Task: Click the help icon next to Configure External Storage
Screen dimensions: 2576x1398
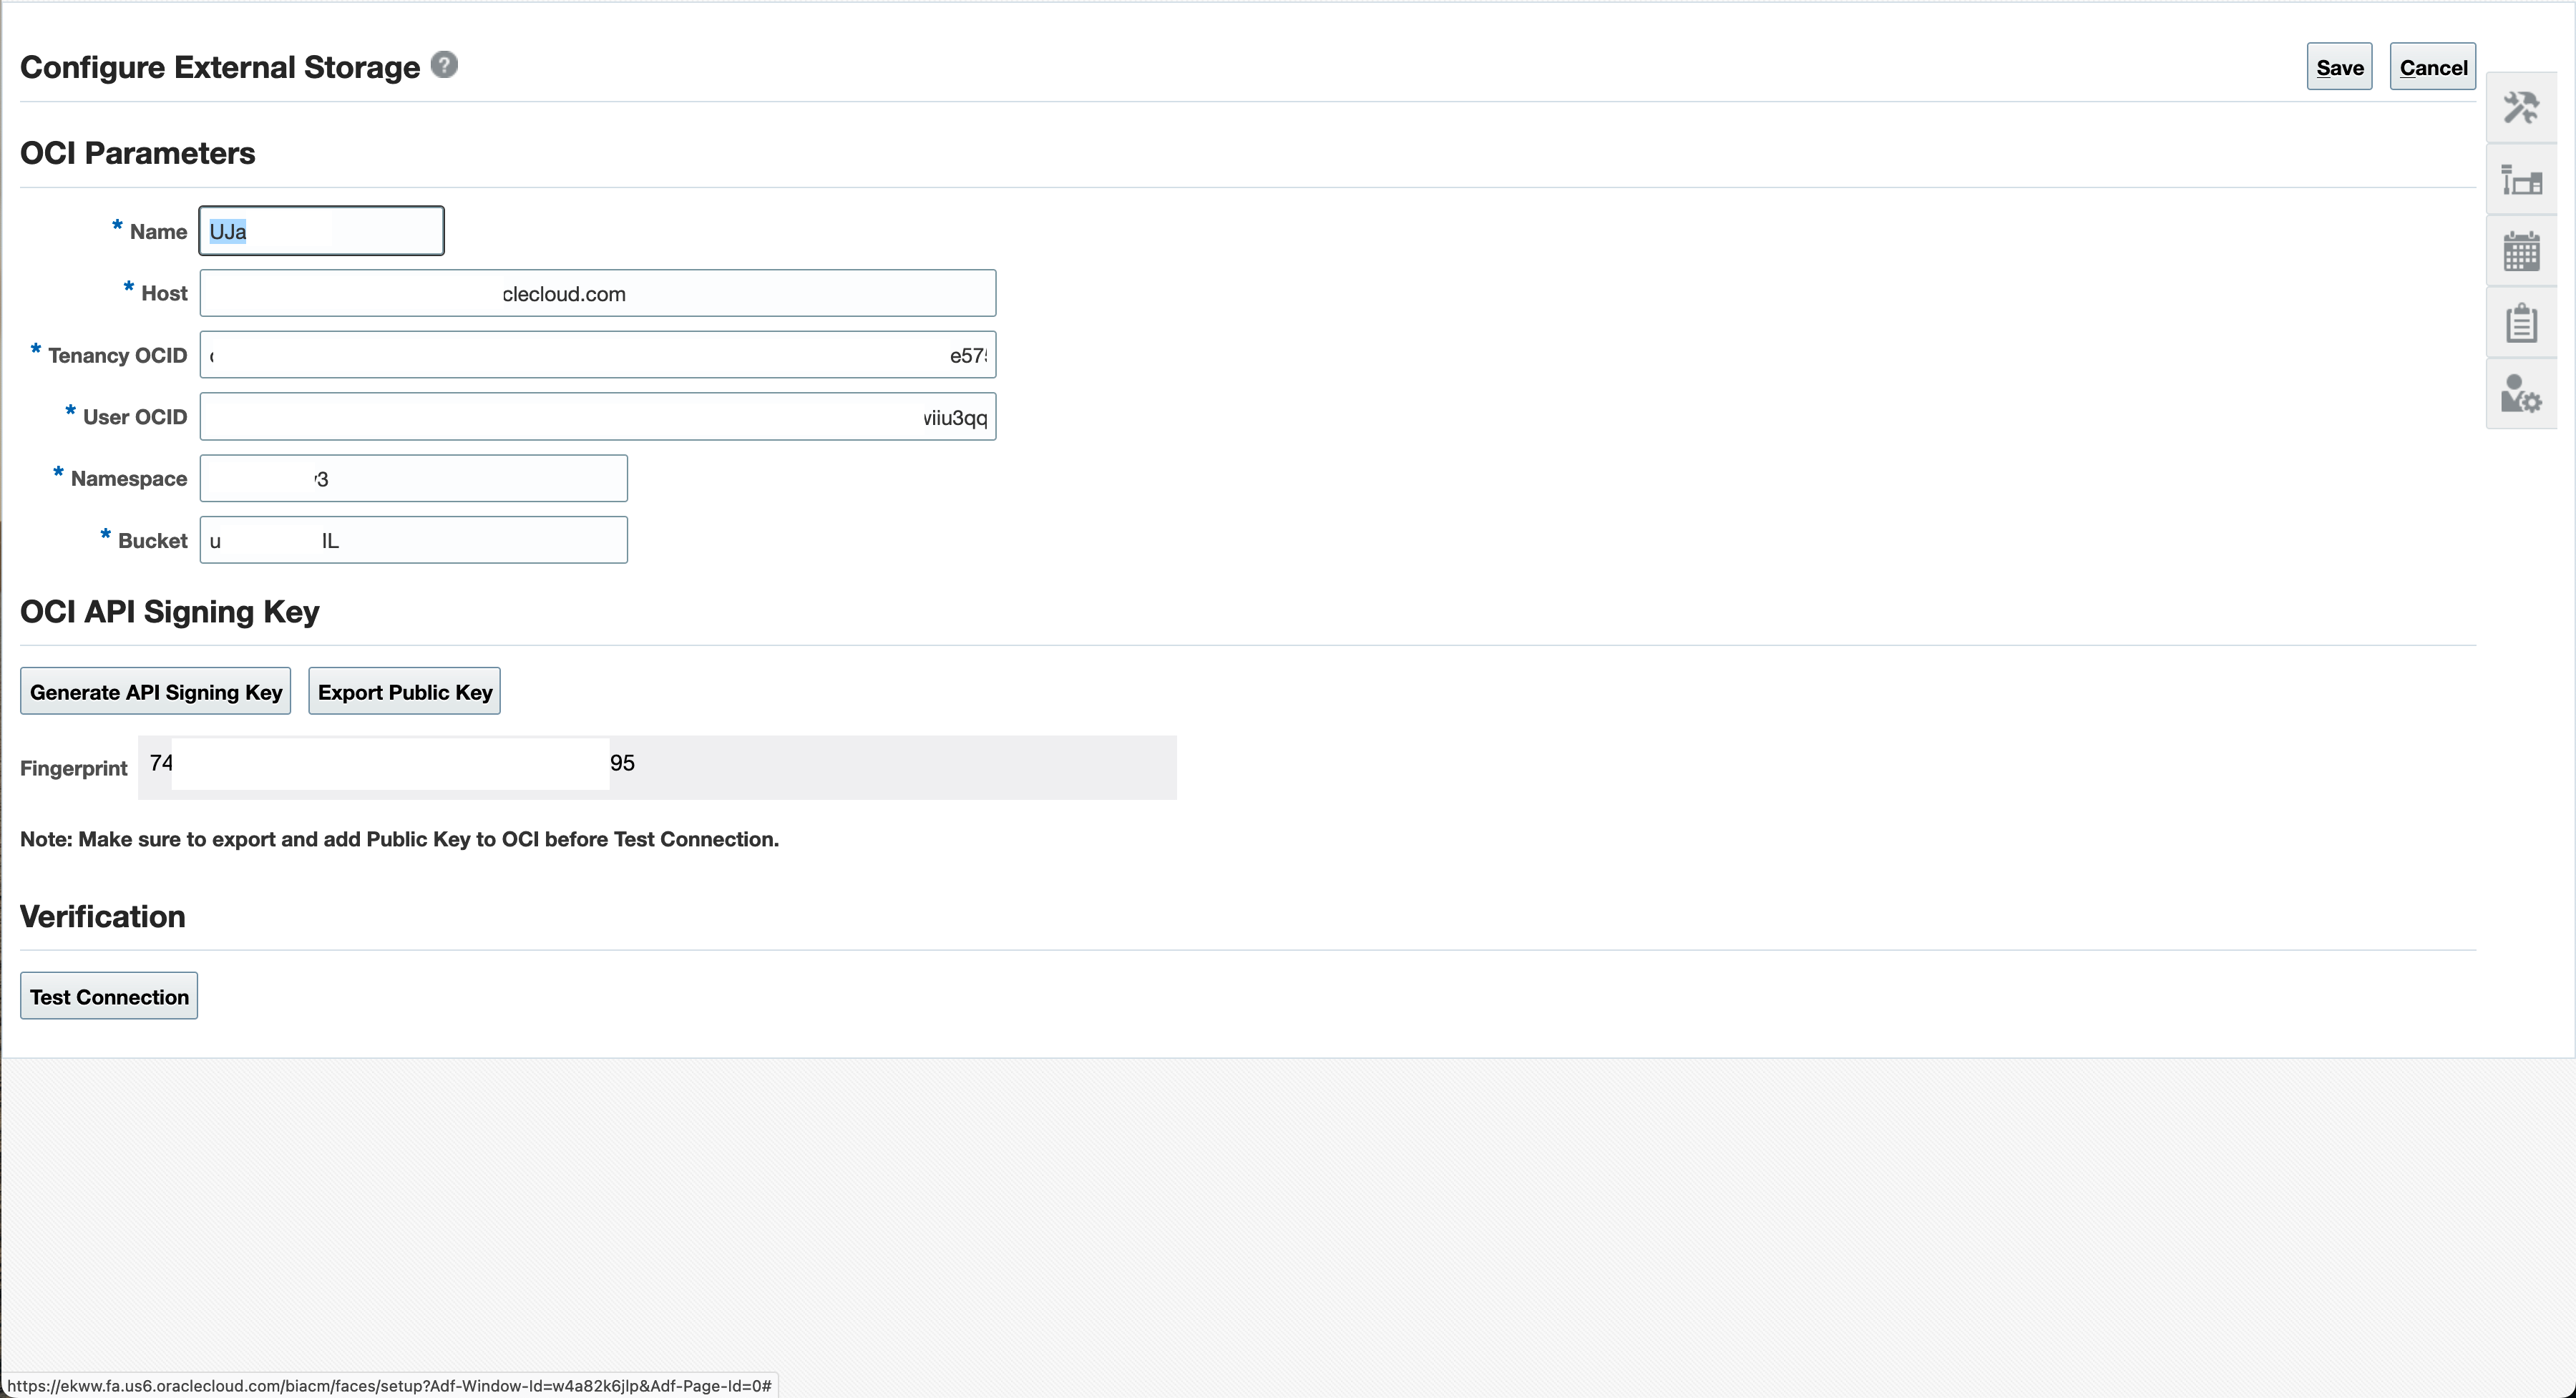Action: click(443, 64)
